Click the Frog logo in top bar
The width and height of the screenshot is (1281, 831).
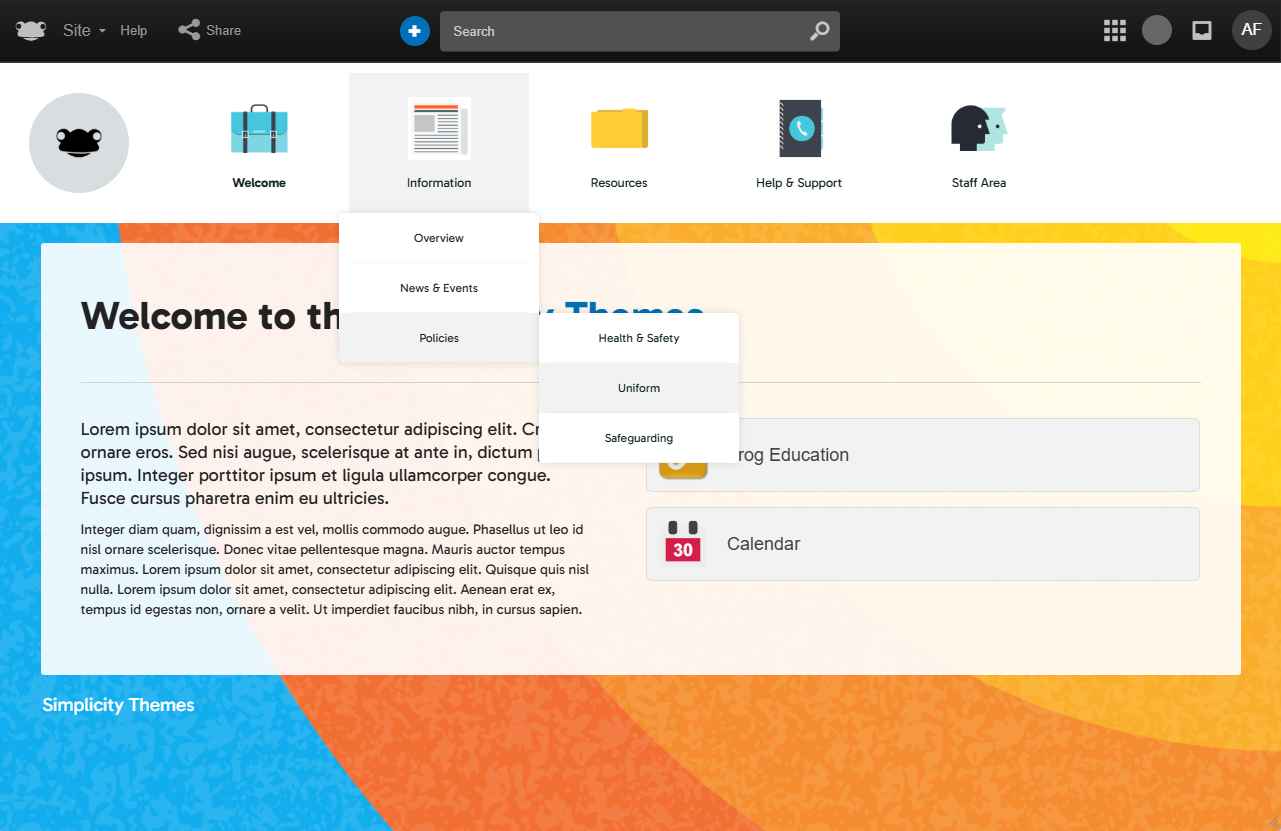coord(31,30)
